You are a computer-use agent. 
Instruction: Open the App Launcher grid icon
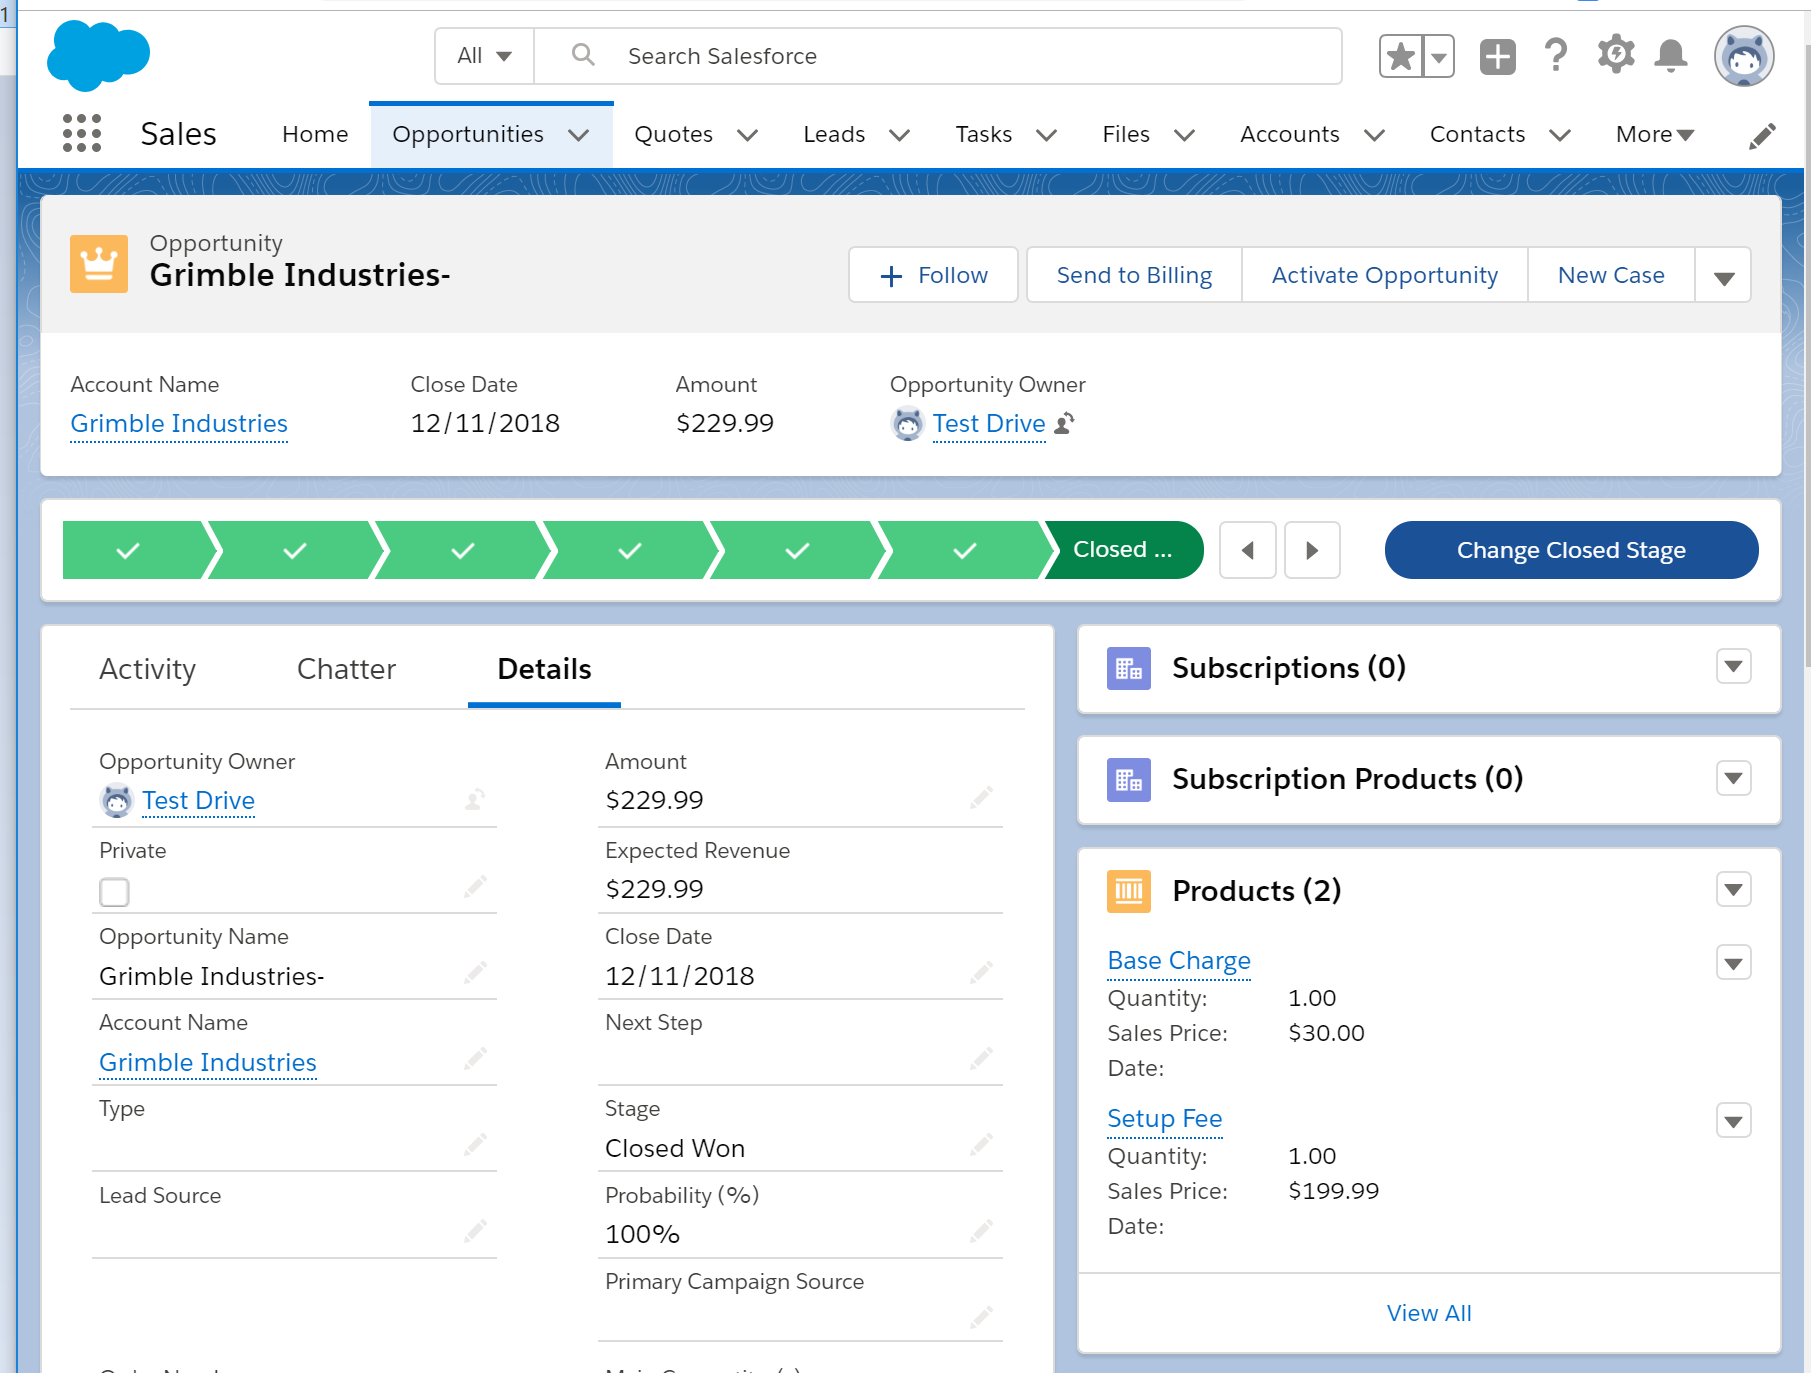pyautogui.click(x=82, y=133)
